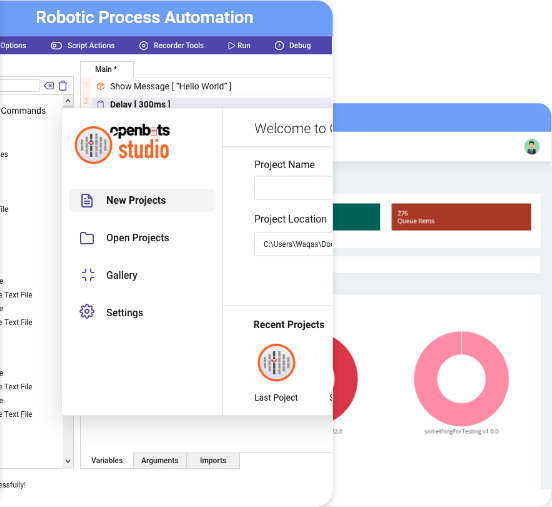Click the Run play triangle icon
Screen dimensions: 552x507
coord(231,45)
